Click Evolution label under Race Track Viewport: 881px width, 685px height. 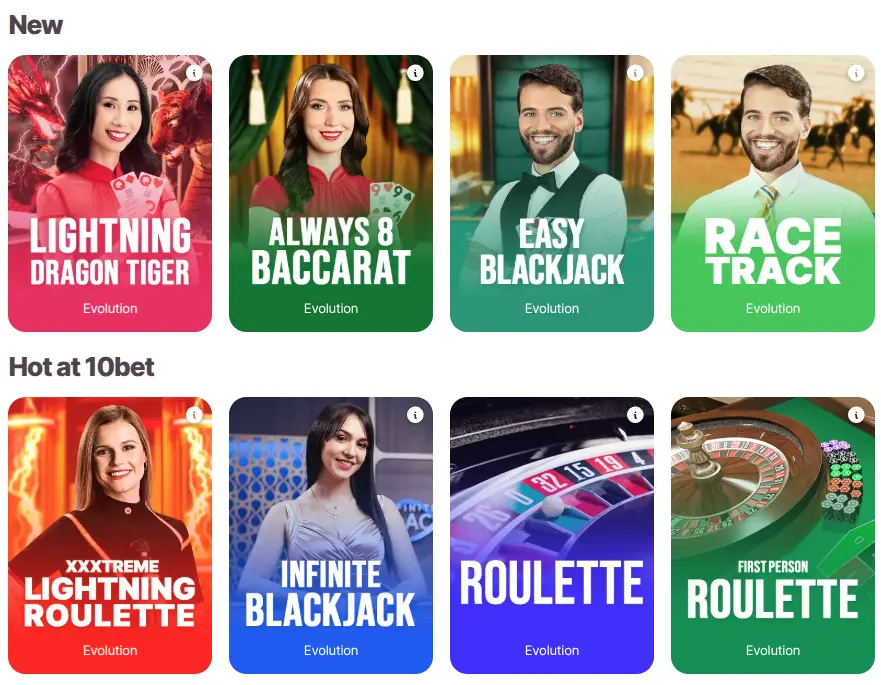pyautogui.click(x=773, y=309)
